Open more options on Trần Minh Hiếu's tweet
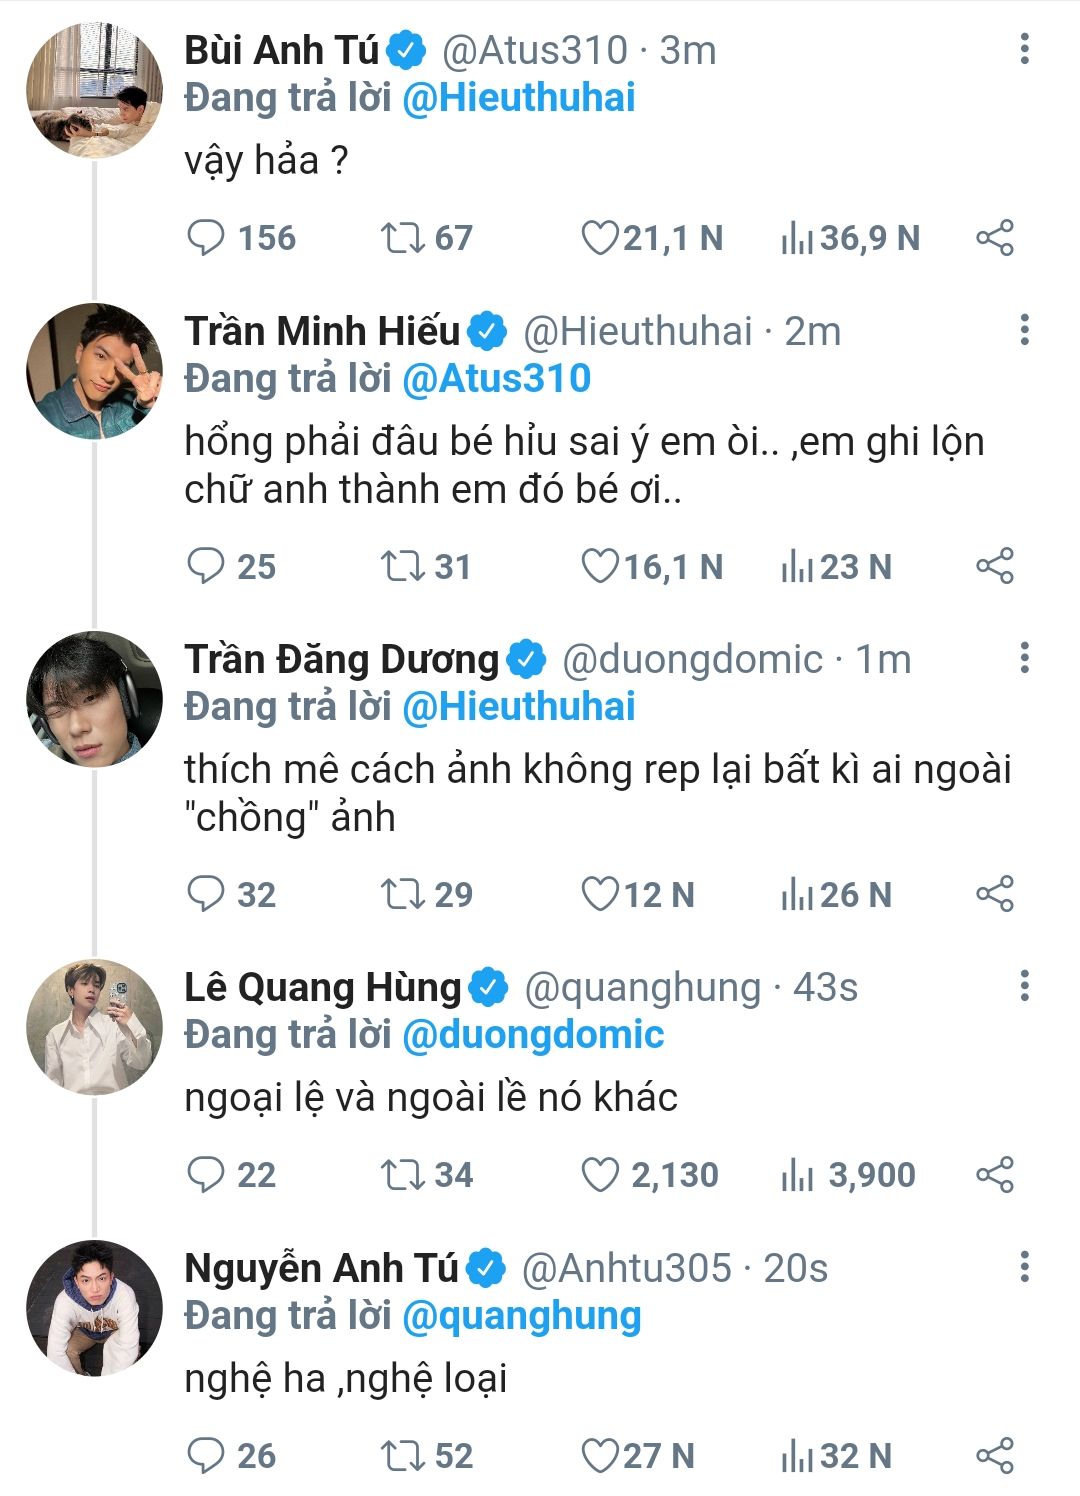Image resolution: width=1080 pixels, height=1496 pixels. (x=1024, y=330)
